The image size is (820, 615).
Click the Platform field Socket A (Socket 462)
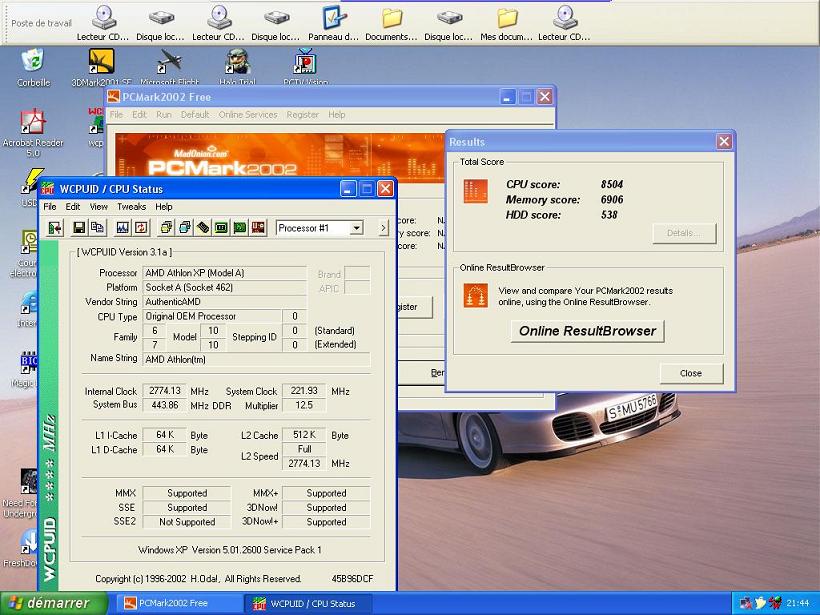click(224, 287)
